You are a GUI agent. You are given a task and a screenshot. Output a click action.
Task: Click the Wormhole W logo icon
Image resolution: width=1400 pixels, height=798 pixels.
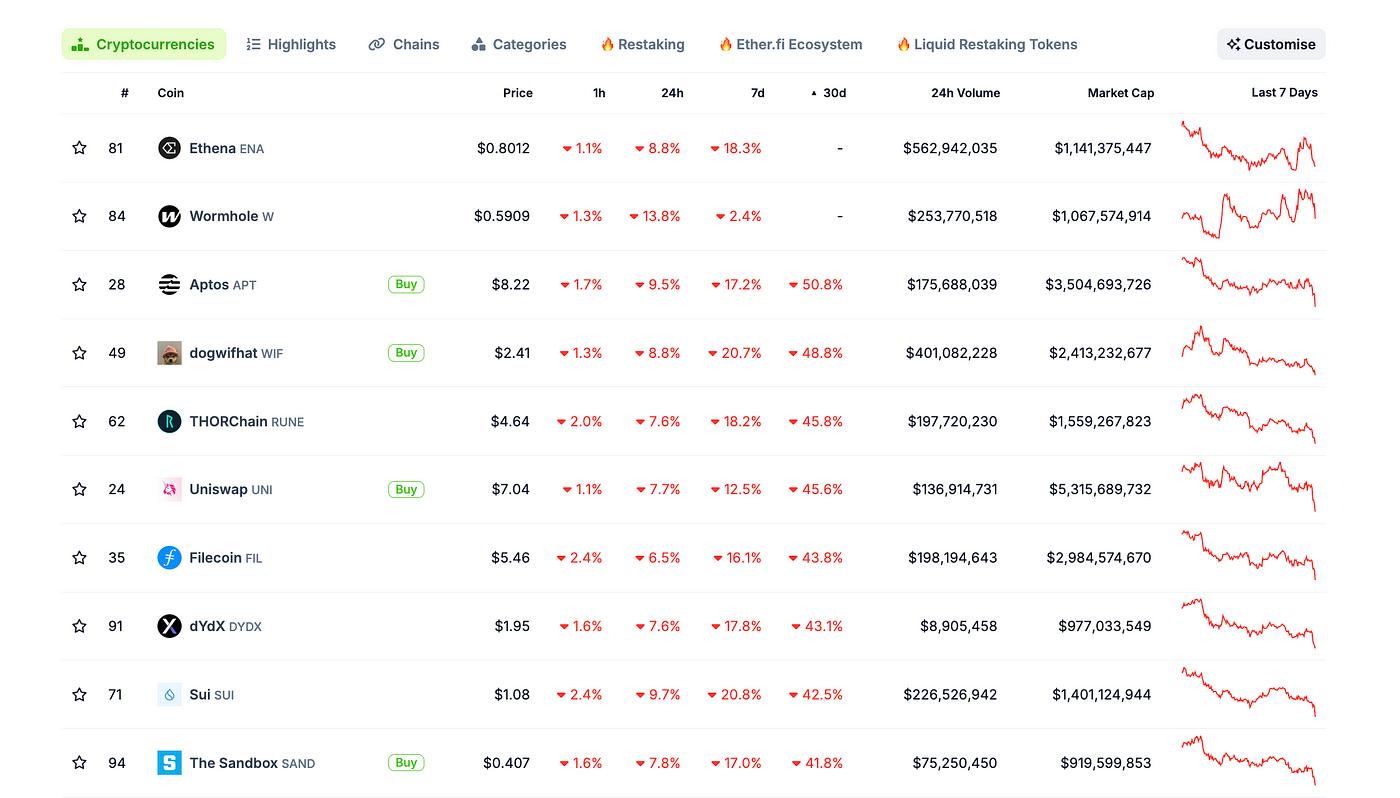pos(169,216)
